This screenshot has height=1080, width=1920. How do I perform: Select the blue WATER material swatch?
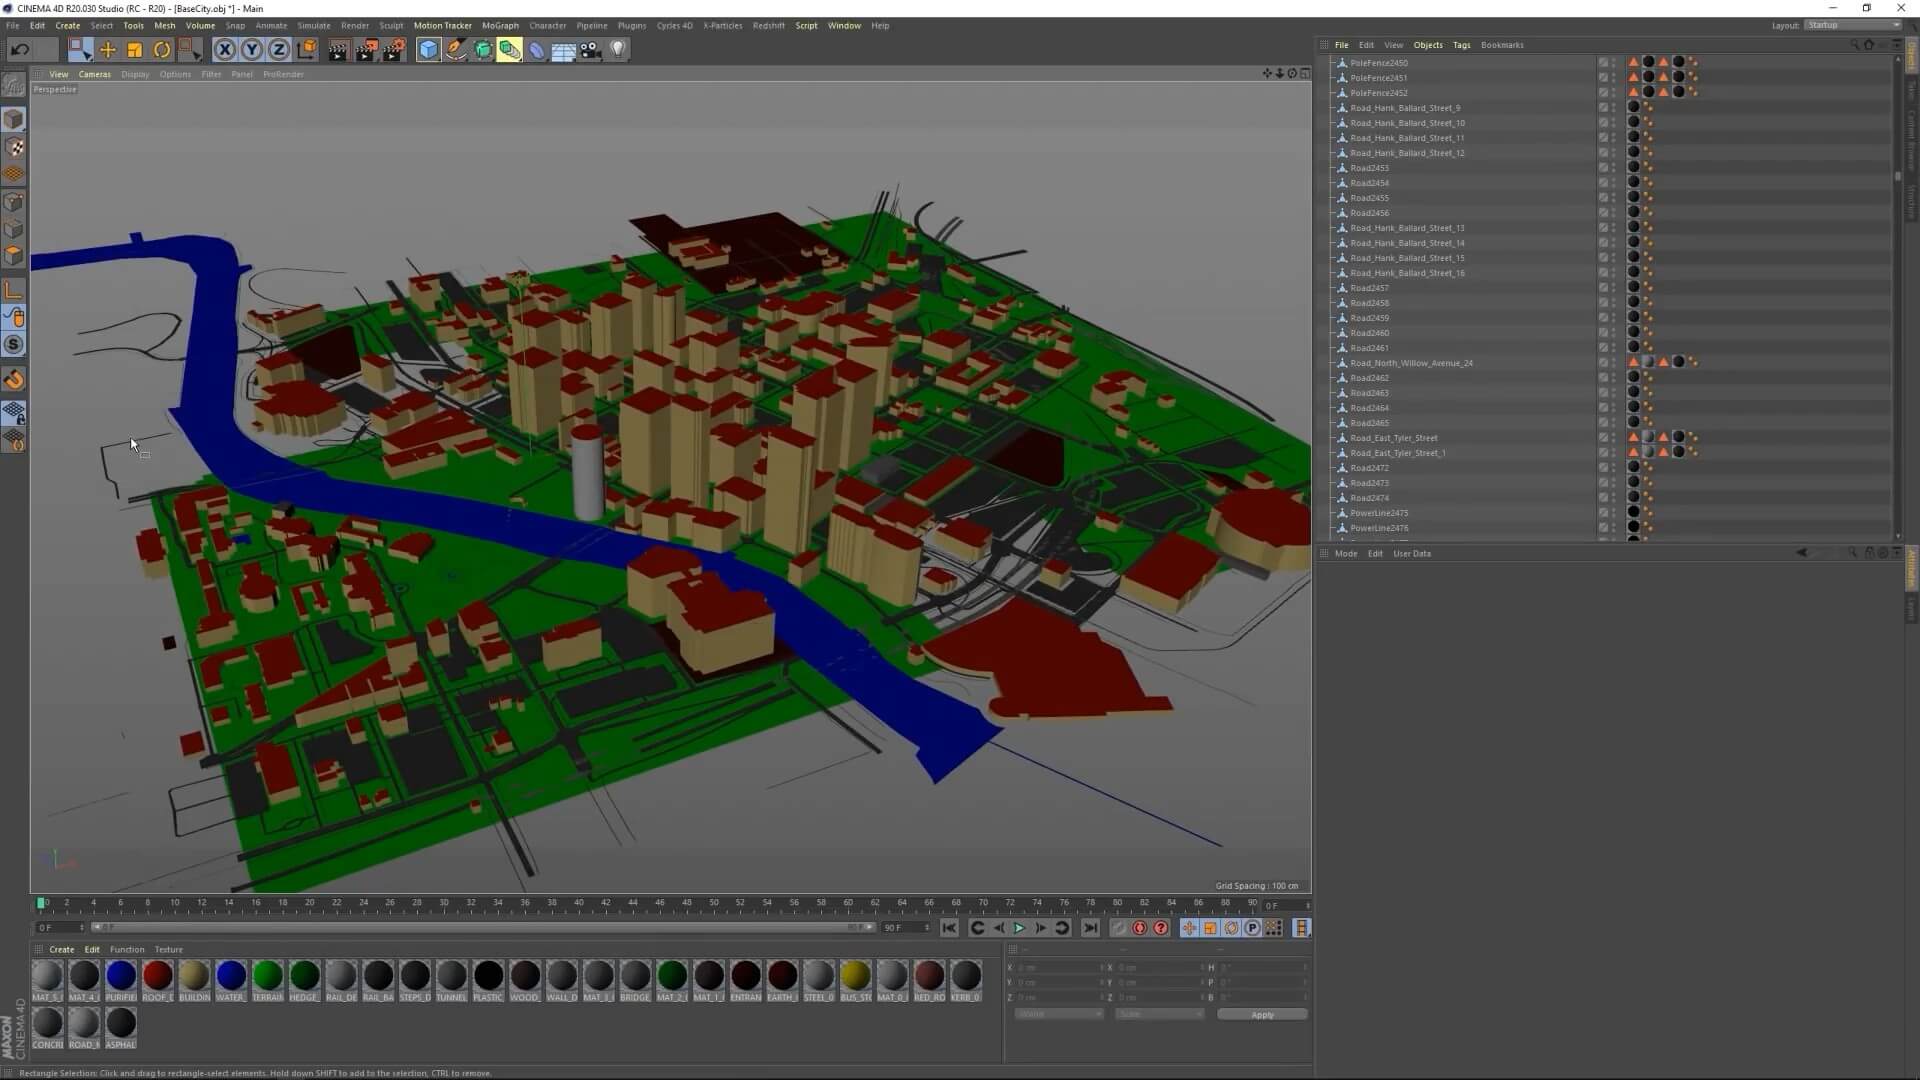pyautogui.click(x=231, y=975)
